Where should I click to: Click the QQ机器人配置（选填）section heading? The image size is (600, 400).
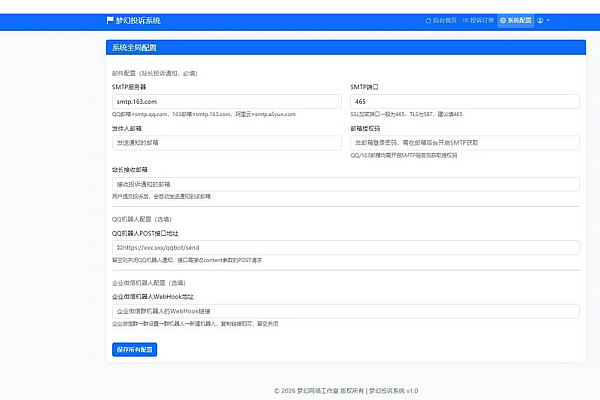click(142, 219)
